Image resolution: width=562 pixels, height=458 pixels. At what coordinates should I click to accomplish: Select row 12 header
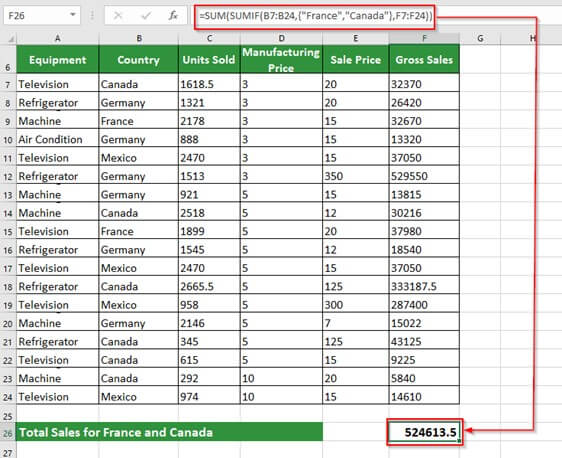pyautogui.click(x=8, y=176)
